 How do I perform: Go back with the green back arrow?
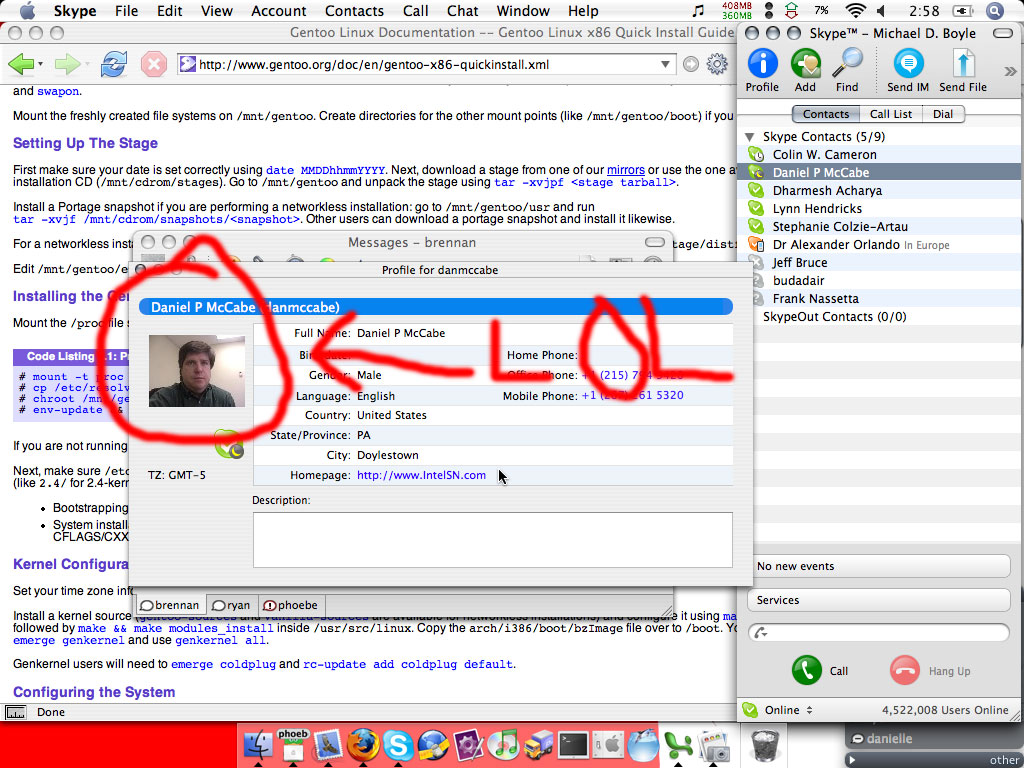point(20,64)
